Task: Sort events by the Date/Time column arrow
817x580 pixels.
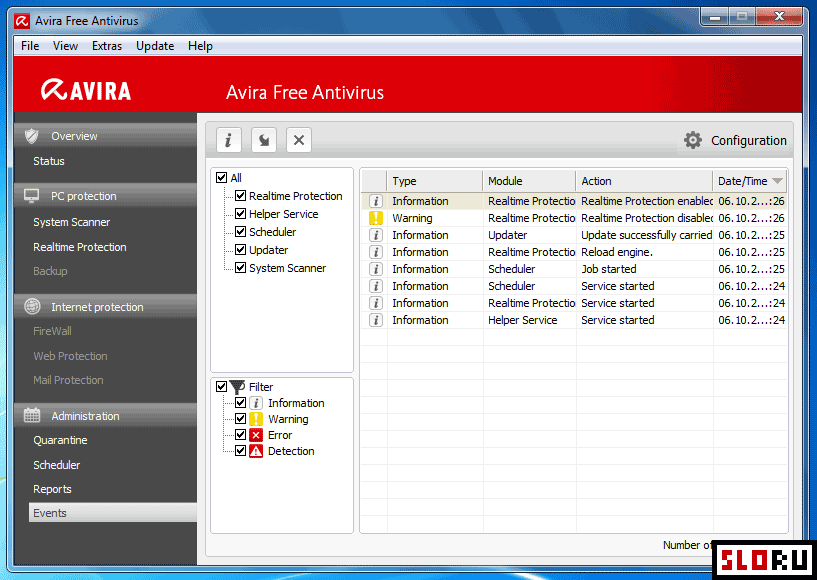Action: point(777,181)
